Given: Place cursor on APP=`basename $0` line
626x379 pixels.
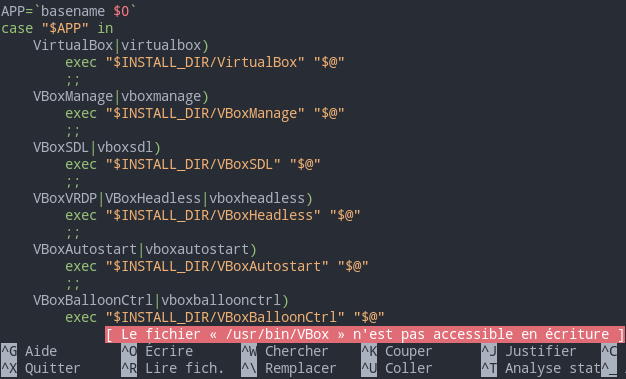Looking at the screenshot, I should click(x=69, y=11).
